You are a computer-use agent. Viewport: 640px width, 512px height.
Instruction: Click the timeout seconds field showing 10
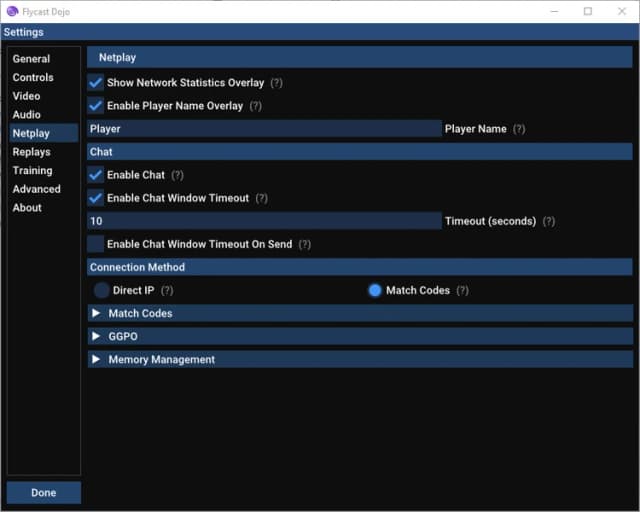(264, 221)
